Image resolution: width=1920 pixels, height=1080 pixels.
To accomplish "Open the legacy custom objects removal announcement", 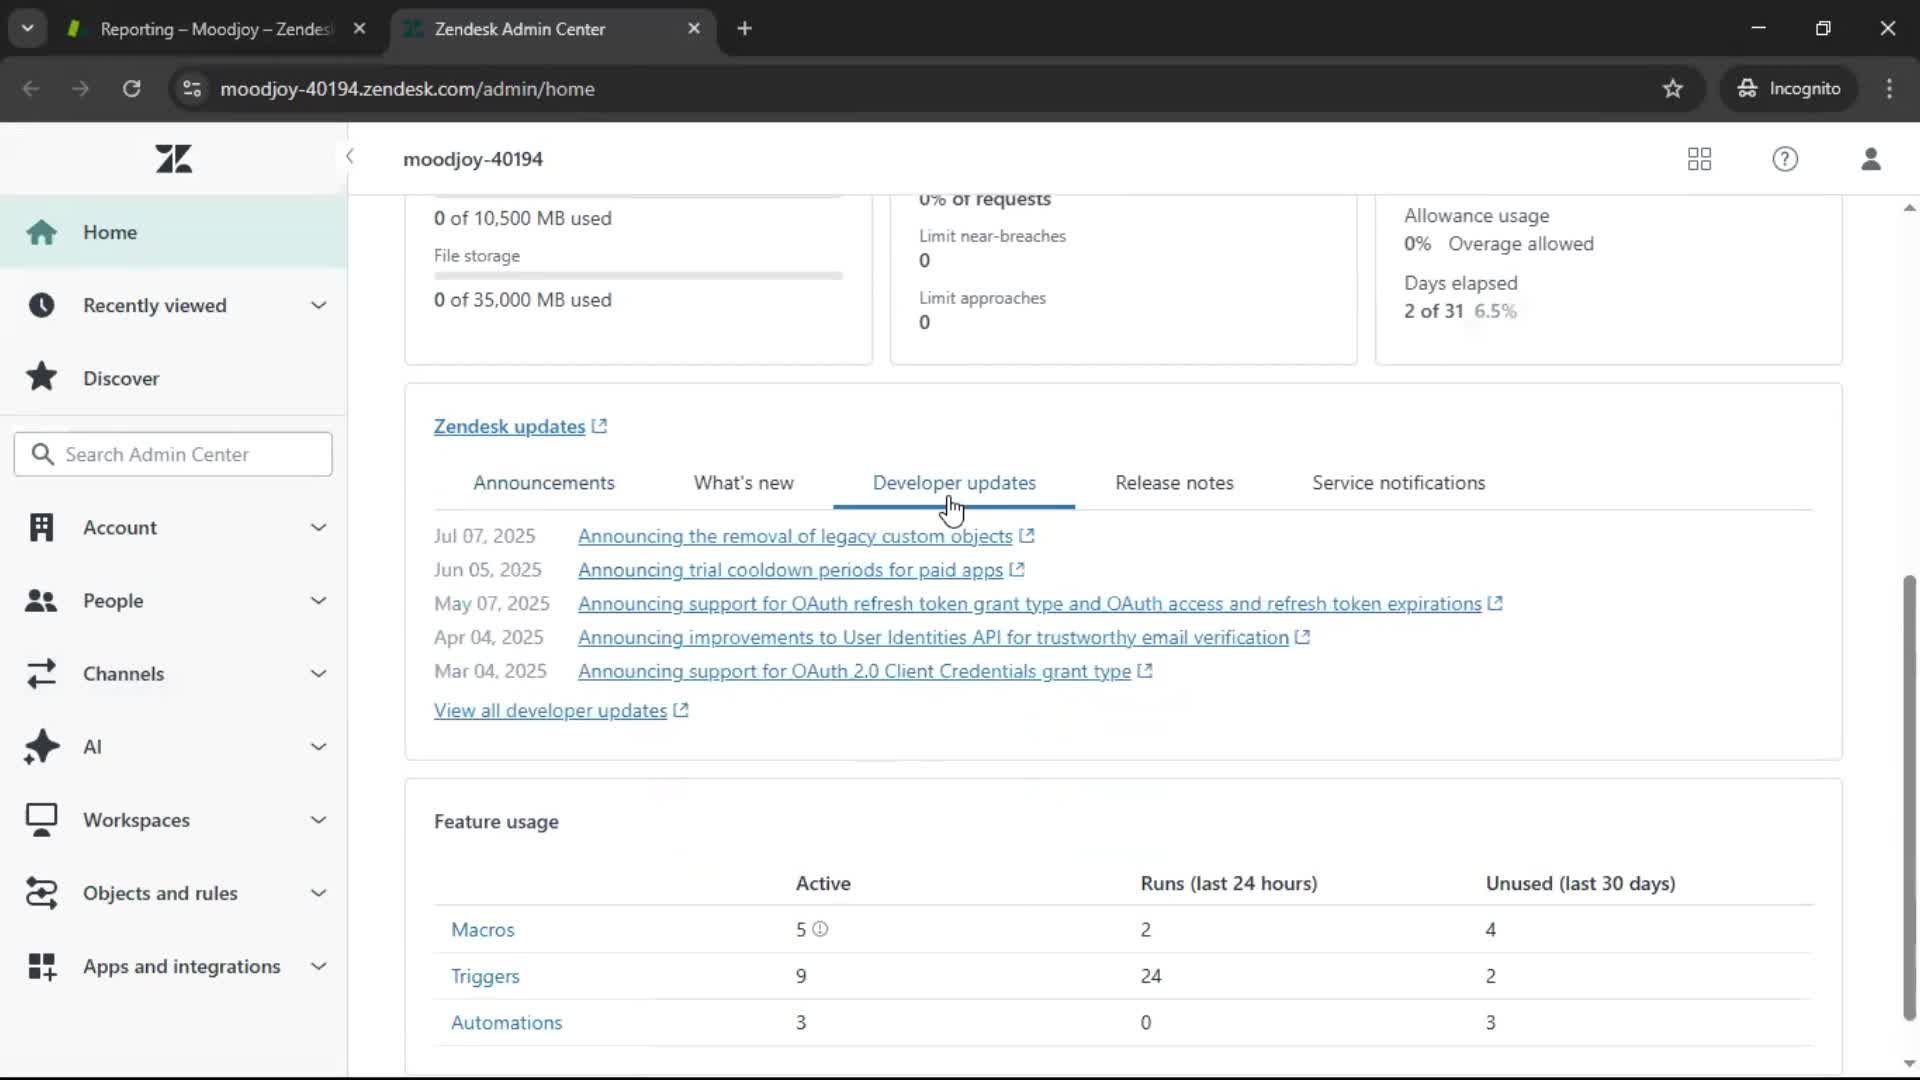I will pos(795,537).
